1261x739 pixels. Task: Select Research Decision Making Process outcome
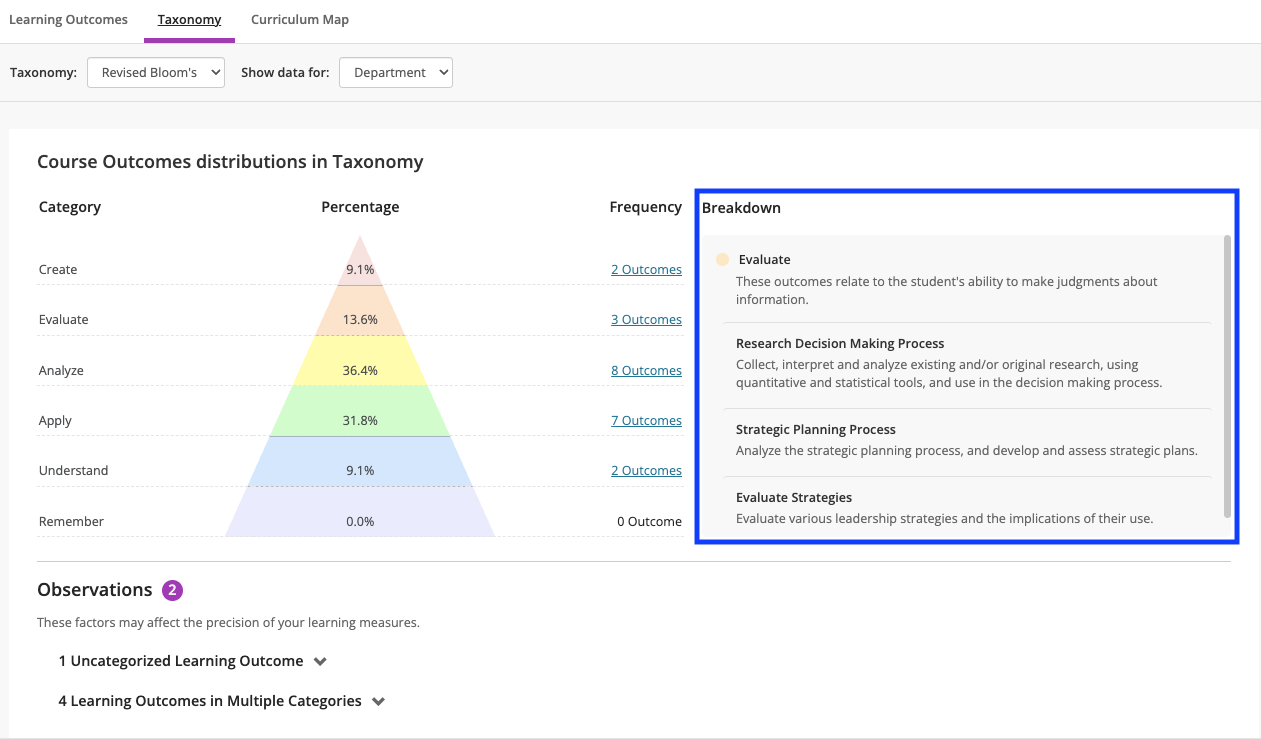(x=840, y=344)
